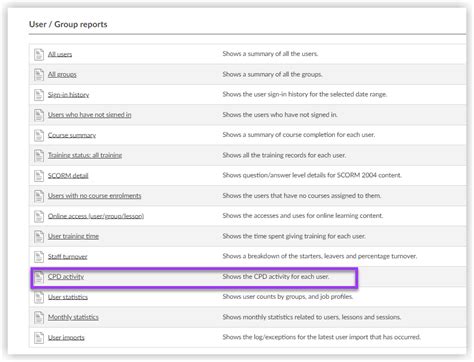This screenshot has width=474, height=362.
Task: Click the document icon beside All users
Action: point(39,54)
